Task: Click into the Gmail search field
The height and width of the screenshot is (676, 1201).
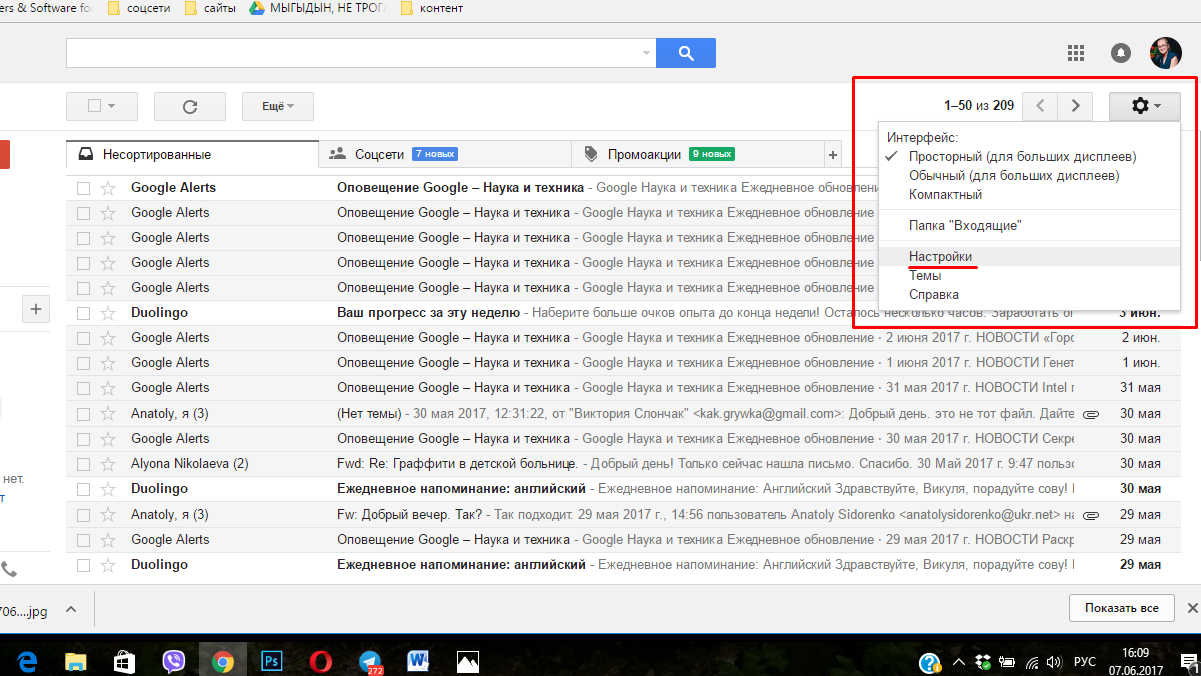Action: [352, 53]
